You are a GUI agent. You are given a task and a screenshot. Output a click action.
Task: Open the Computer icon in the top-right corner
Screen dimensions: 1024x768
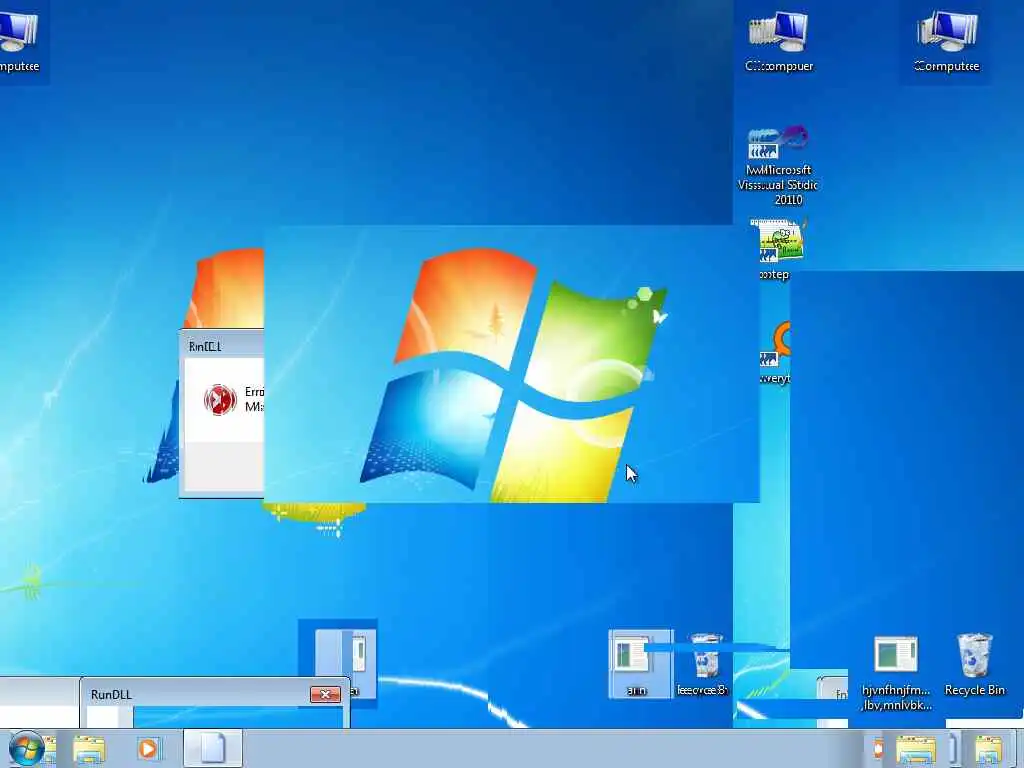coord(946,42)
